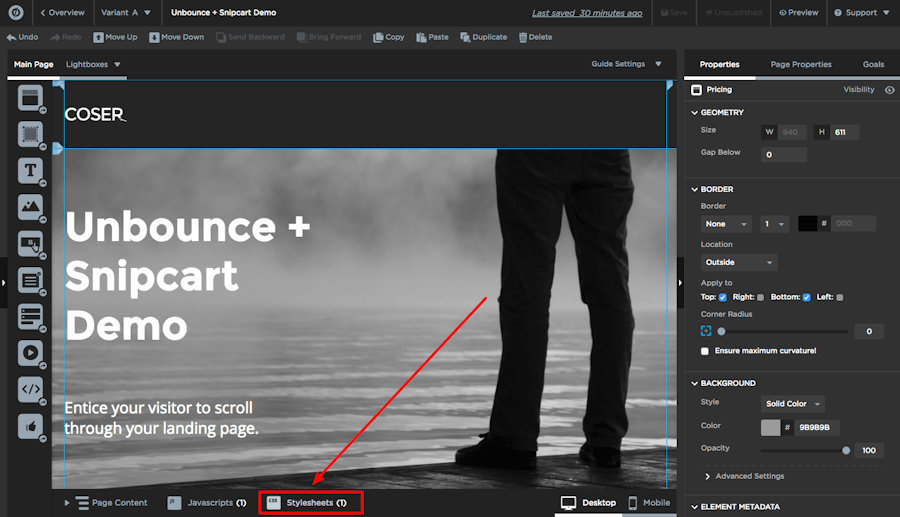This screenshot has height=517, width=900.
Task: Open the border Location Outside dropdown
Action: coord(739,262)
